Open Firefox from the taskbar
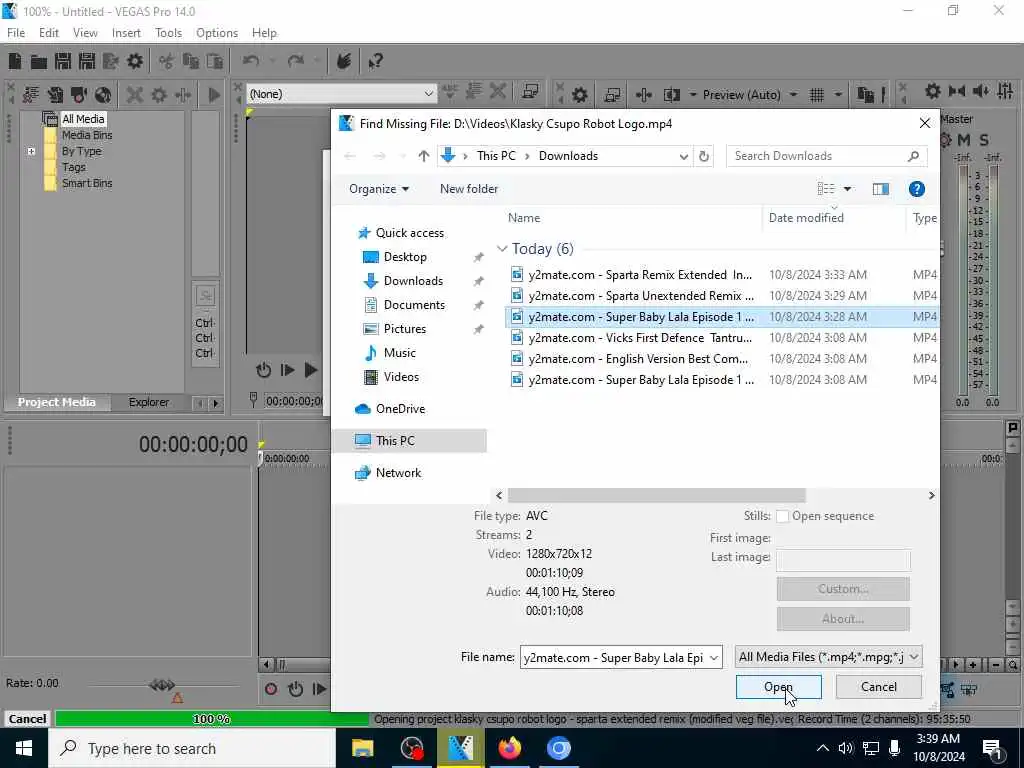Image resolution: width=1024 pixels, height=768 pixels. click(509, 748)
